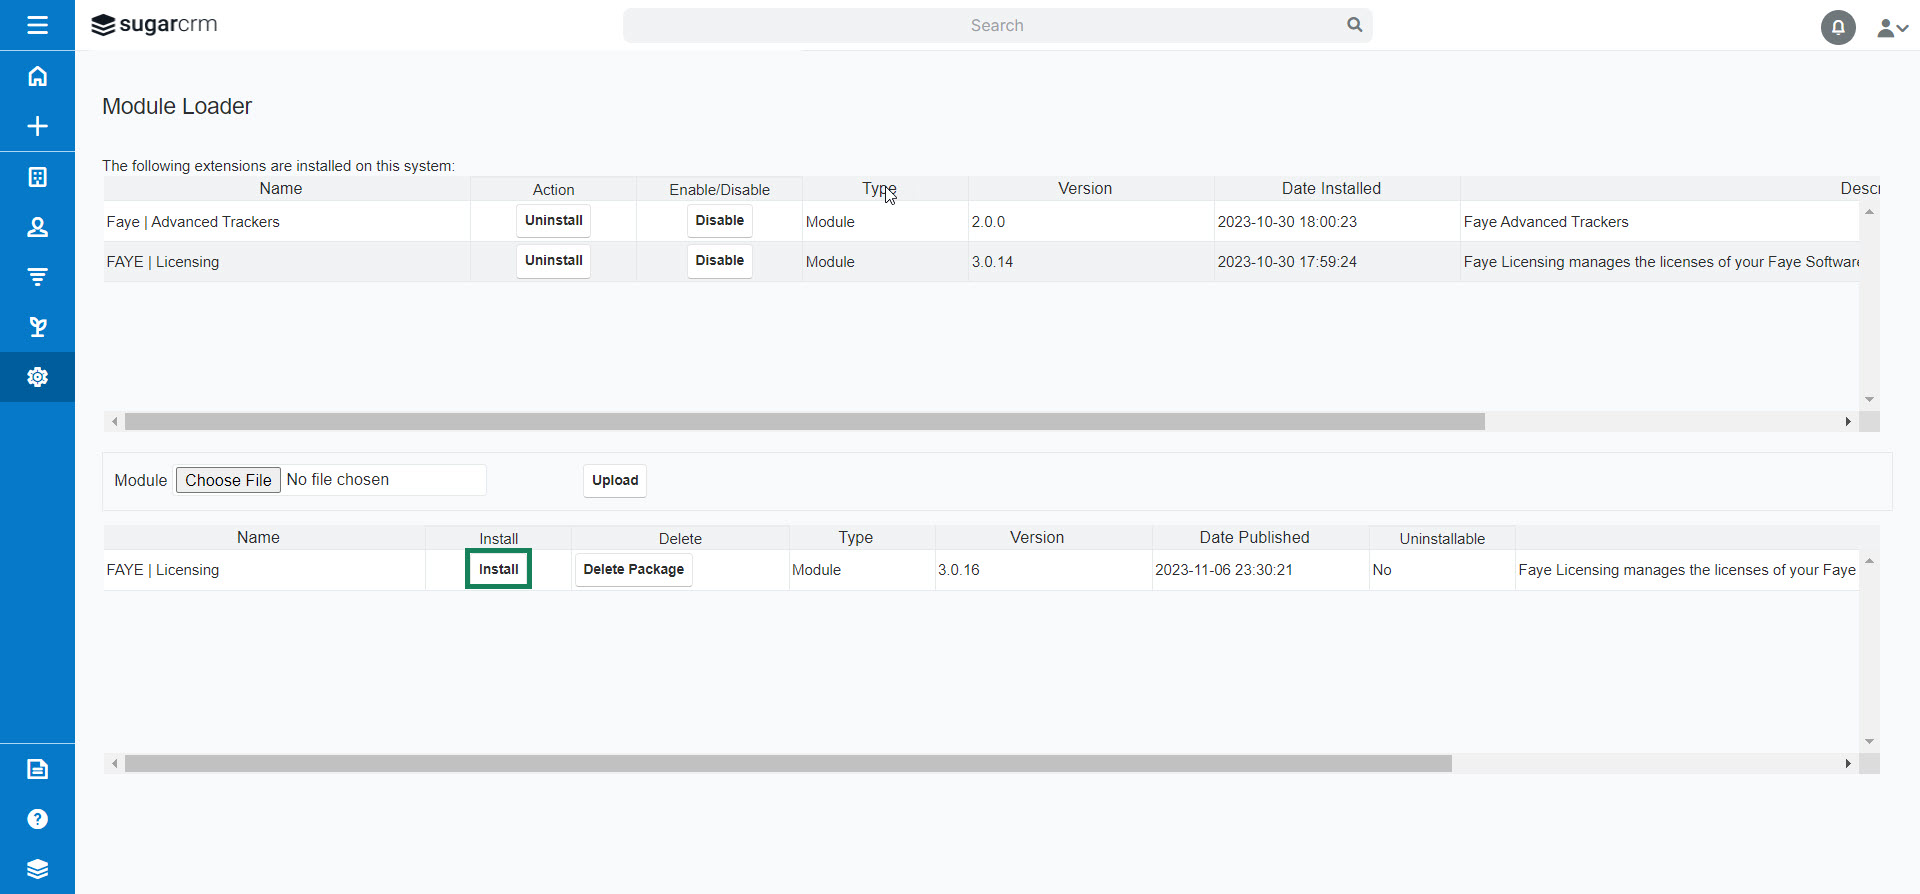Click date '2023-10-30 17:59:24'
The image size is (1920, 894).
tap(1287, 262)
